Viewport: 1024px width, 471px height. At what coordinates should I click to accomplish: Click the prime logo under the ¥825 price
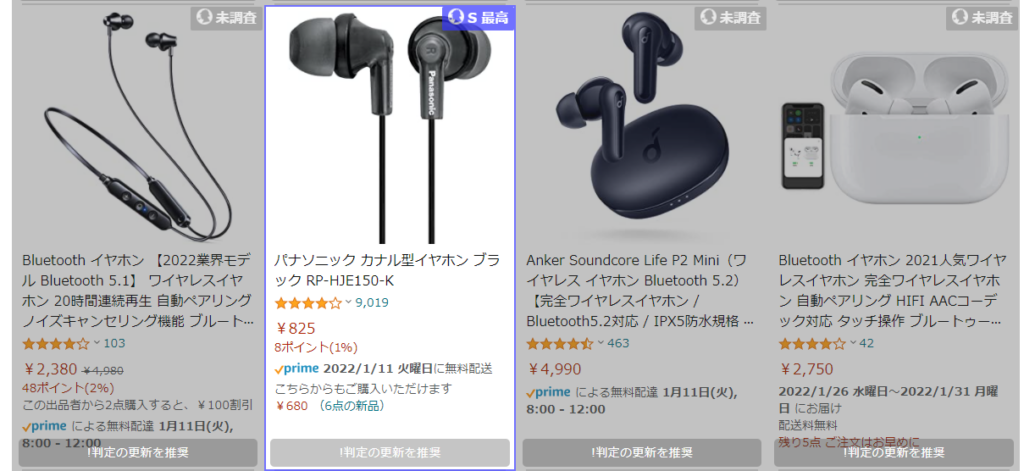297,368
